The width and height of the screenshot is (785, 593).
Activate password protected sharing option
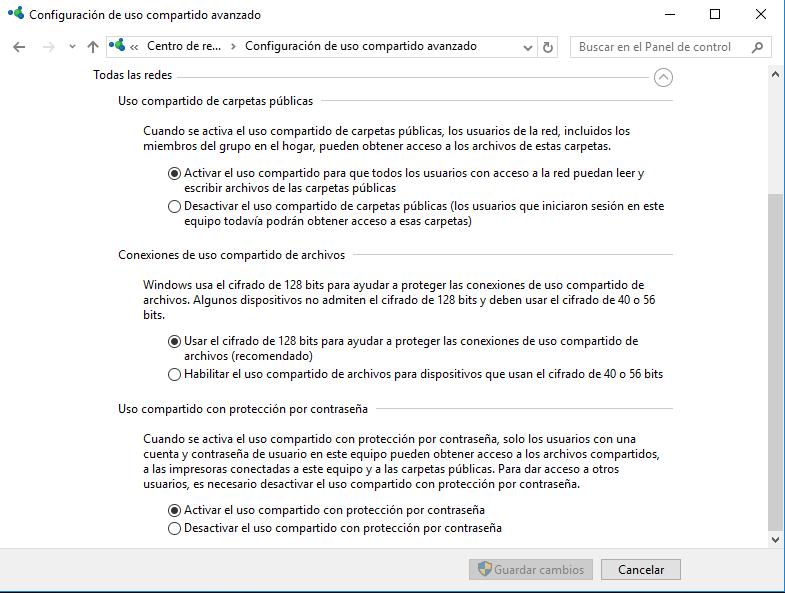[x=174, y=510]
